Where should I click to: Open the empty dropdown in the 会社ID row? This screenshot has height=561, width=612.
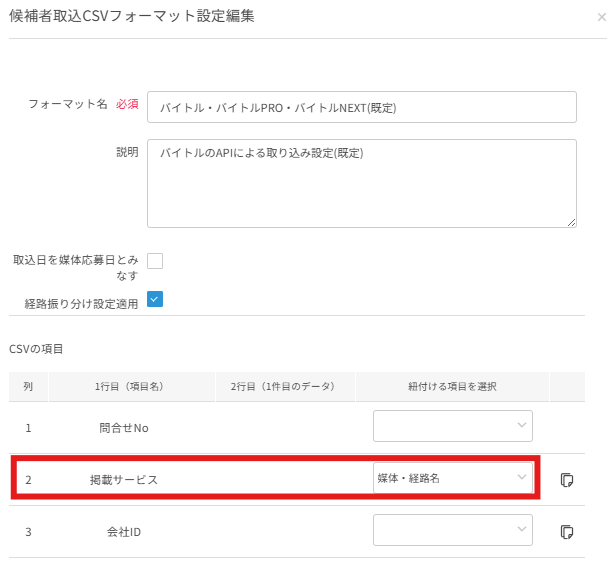pos(453,530)
